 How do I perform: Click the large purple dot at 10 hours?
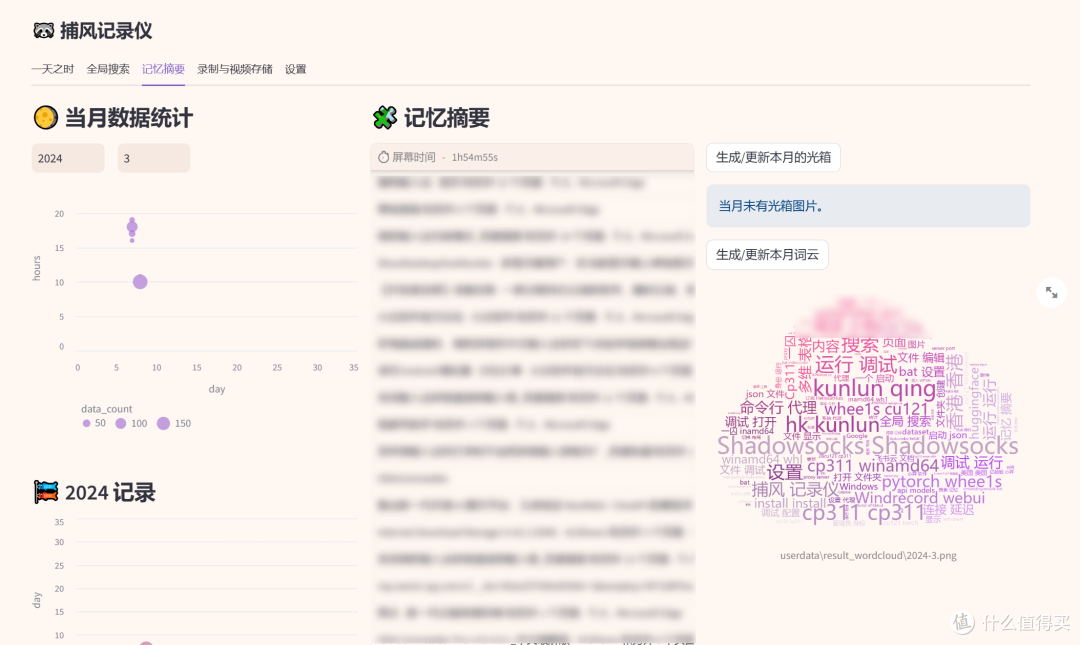140,281
